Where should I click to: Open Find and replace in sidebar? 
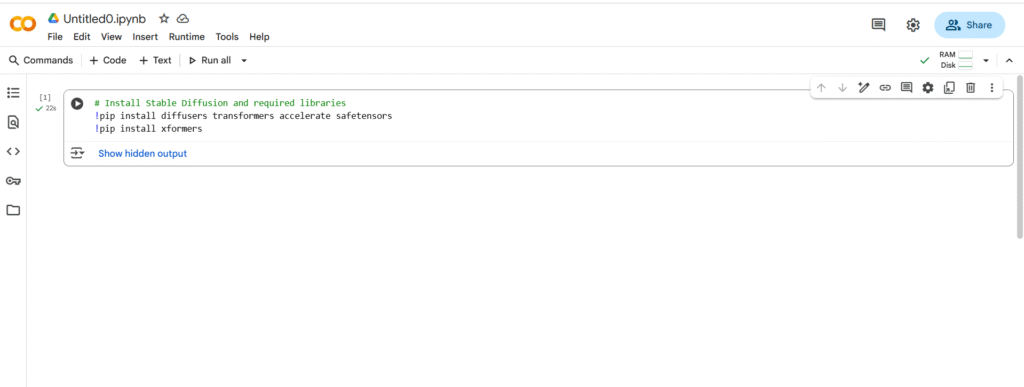13,122
